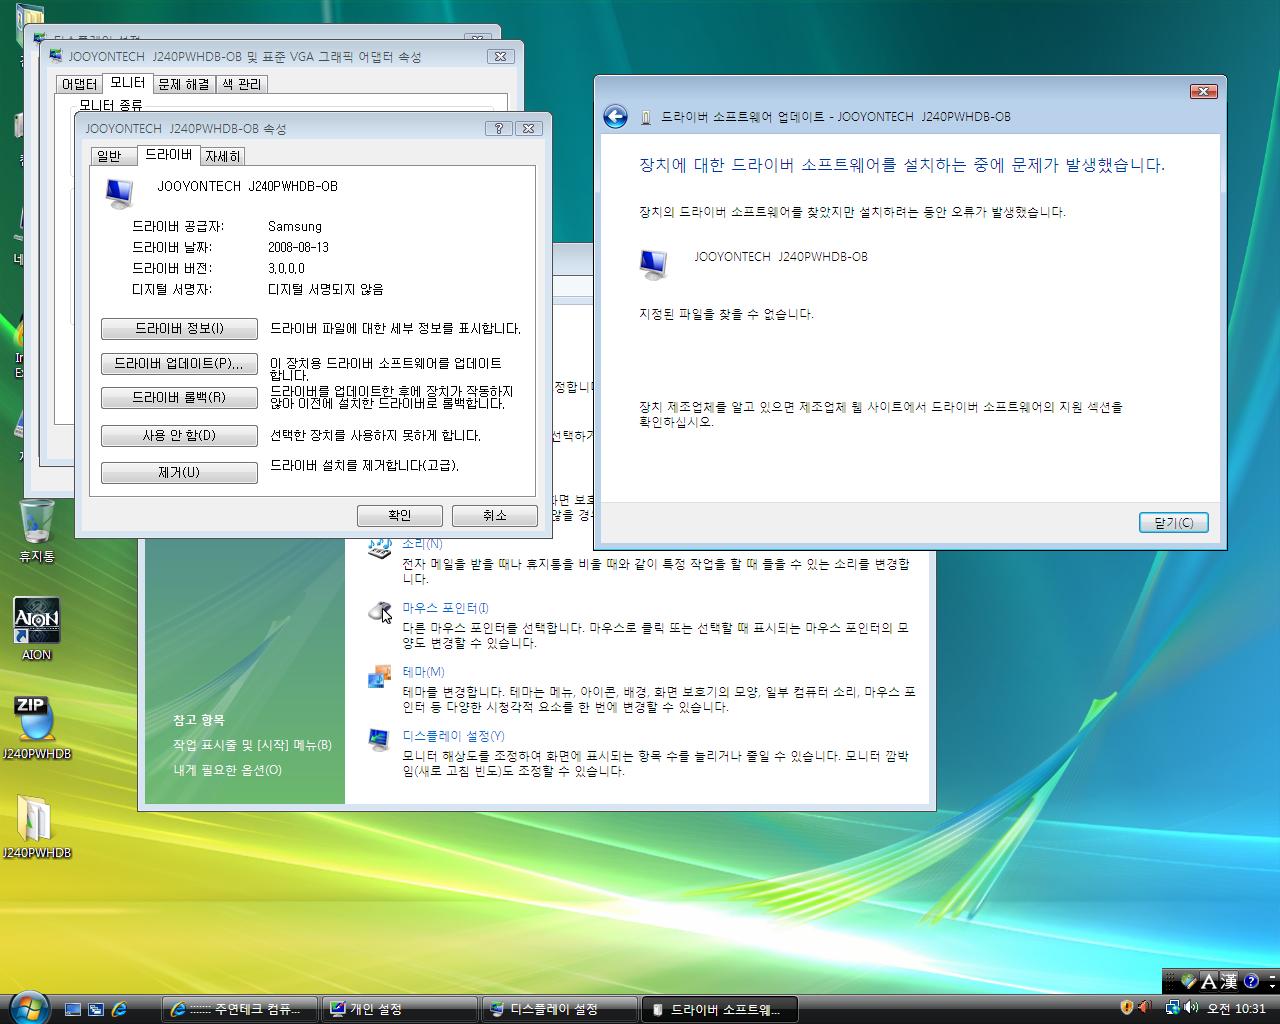Switch to 드라이버 소프트웨 taskbar button
The height and width of the screenshot is (1024, 1280).
(x=720, y=1010)
